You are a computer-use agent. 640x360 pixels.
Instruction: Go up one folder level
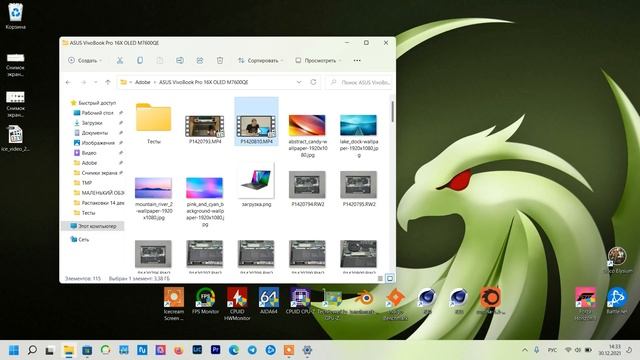coord(108,82)
